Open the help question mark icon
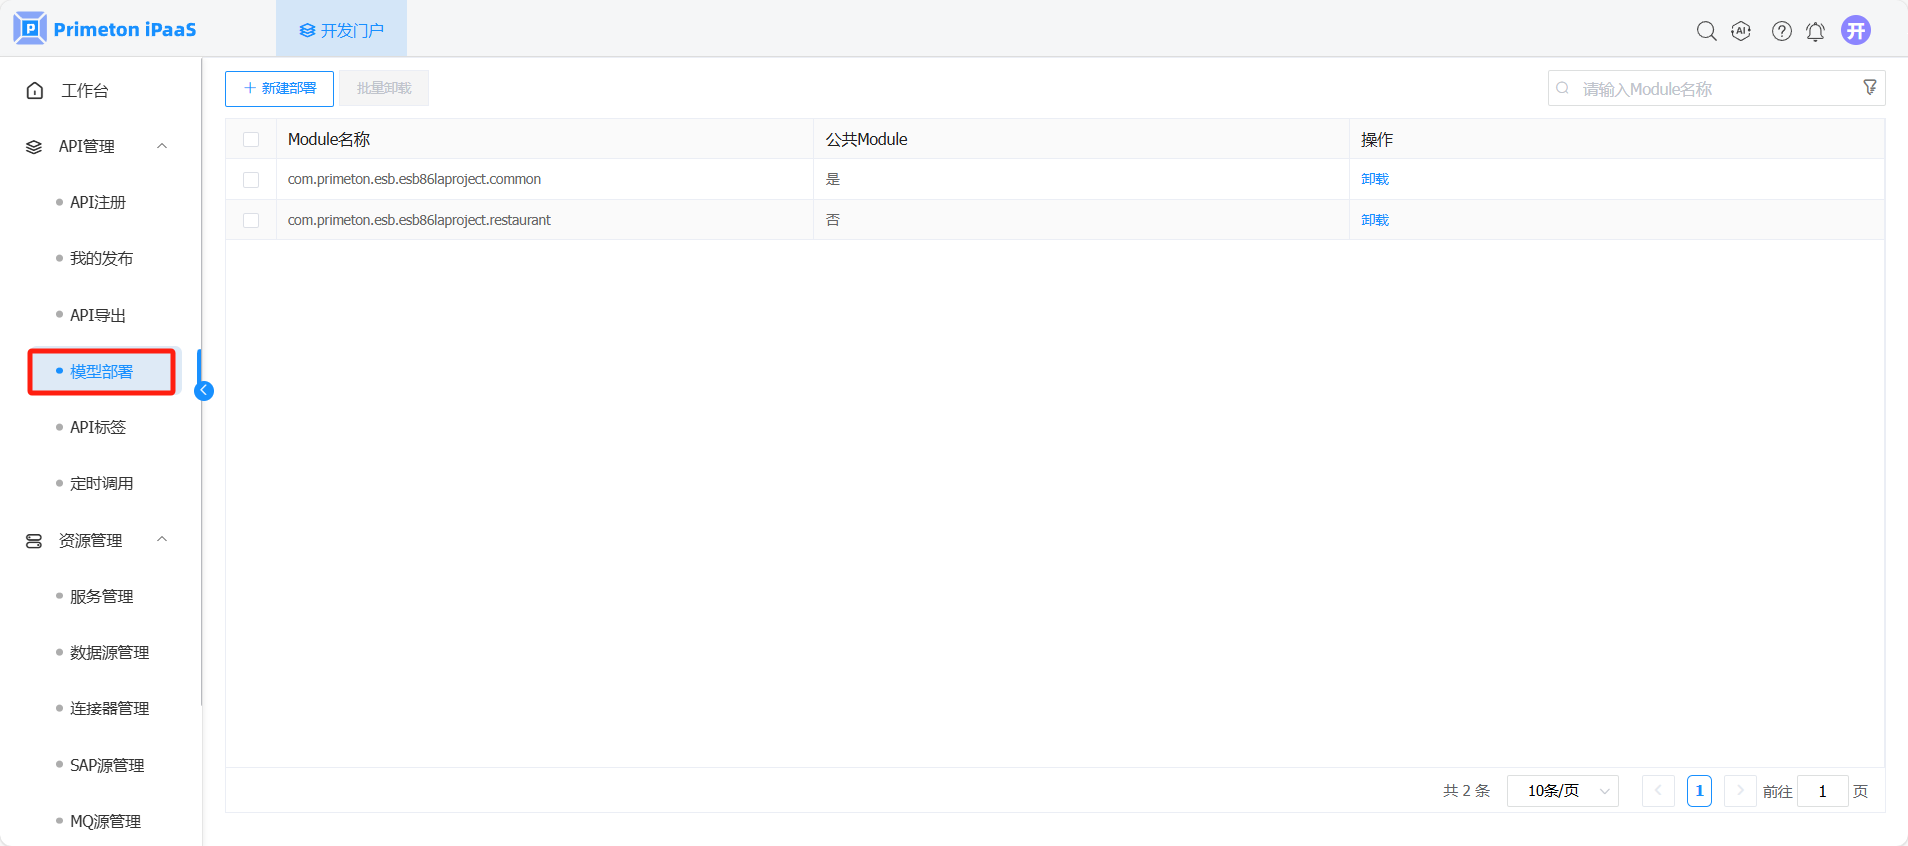This screenshot has width=1908, height=846. [1781, 31]
